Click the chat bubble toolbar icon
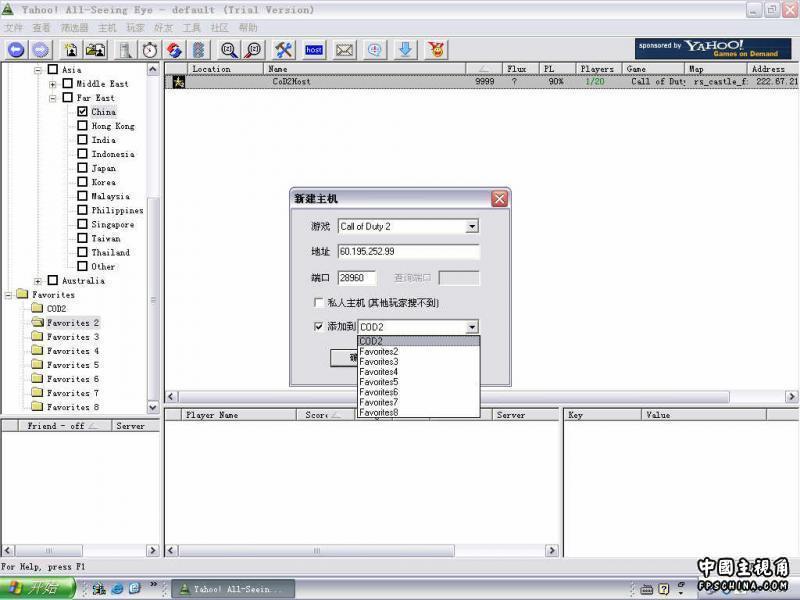Screen dimensions: 800x600 375,49
